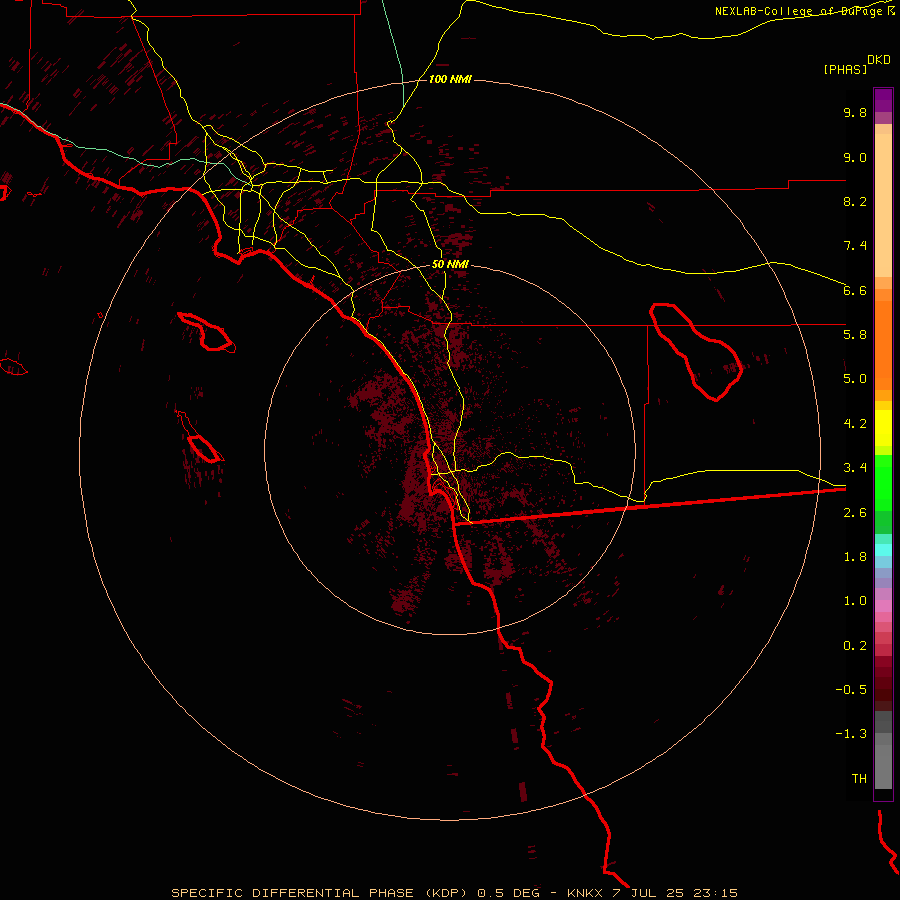Click the 6.6 legend value
The height and width of the screenshot is (900, 900).
point(855,290)
